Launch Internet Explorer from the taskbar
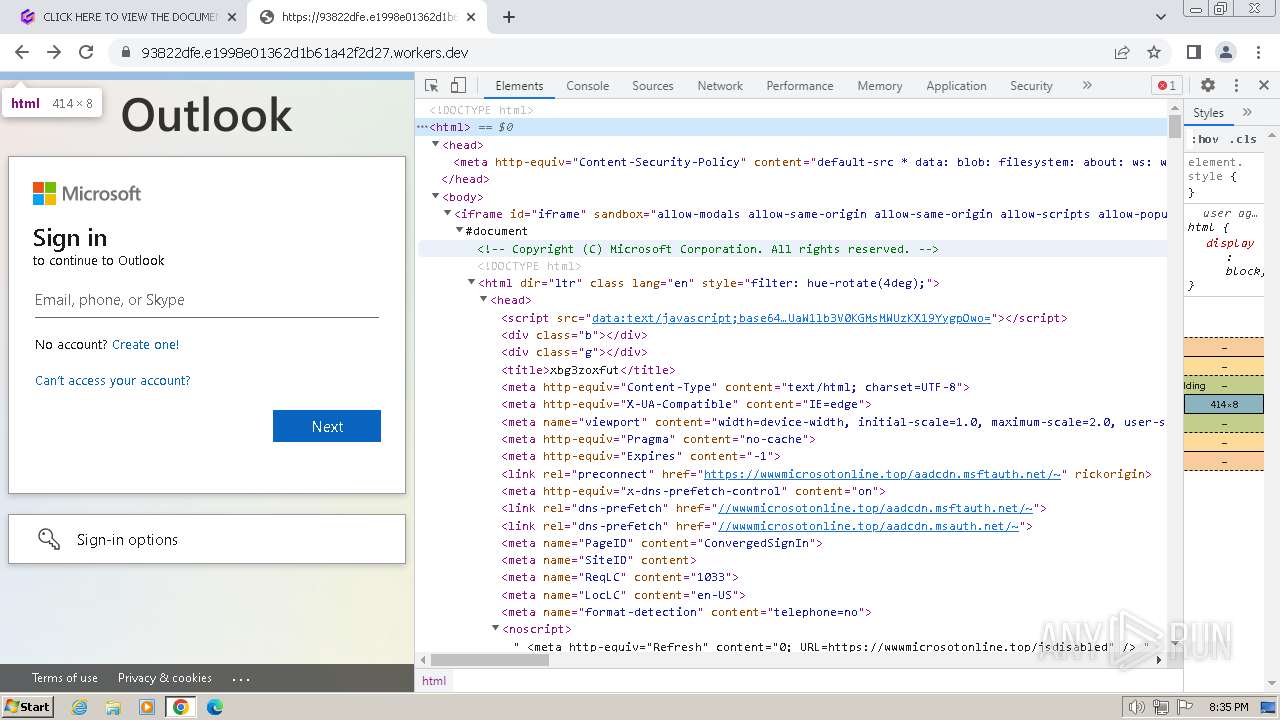 (x=79, y=706)
